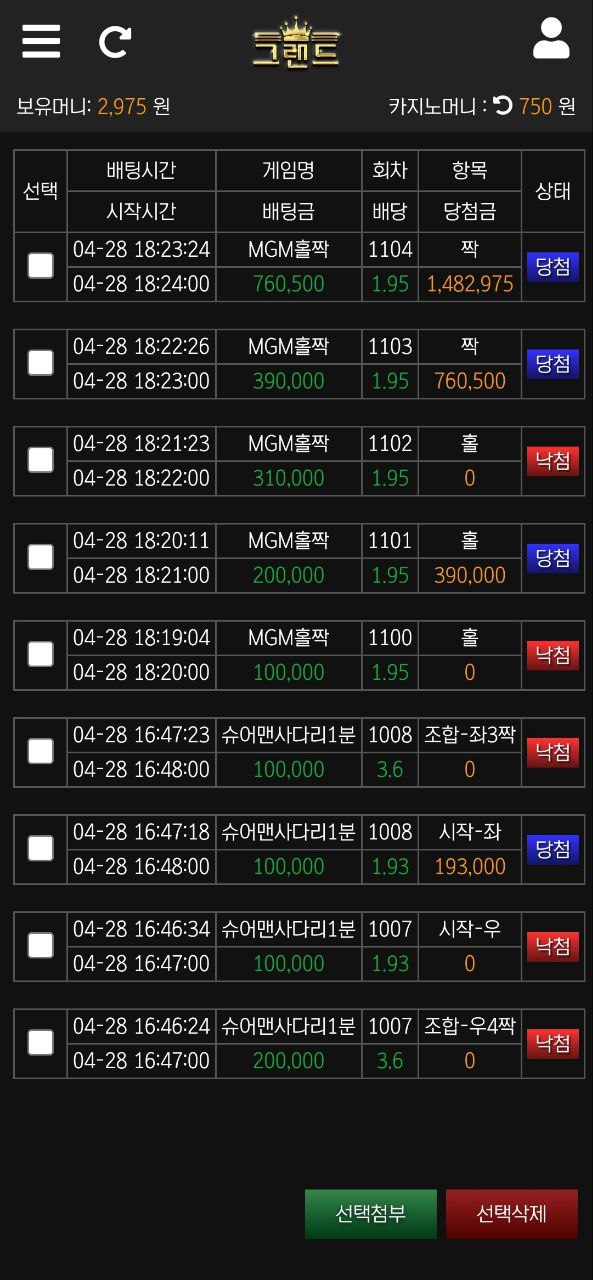Select the round 1100 bet checkbox
Viewport: 593px width, 1280px height.
click(x=40, y=654)
